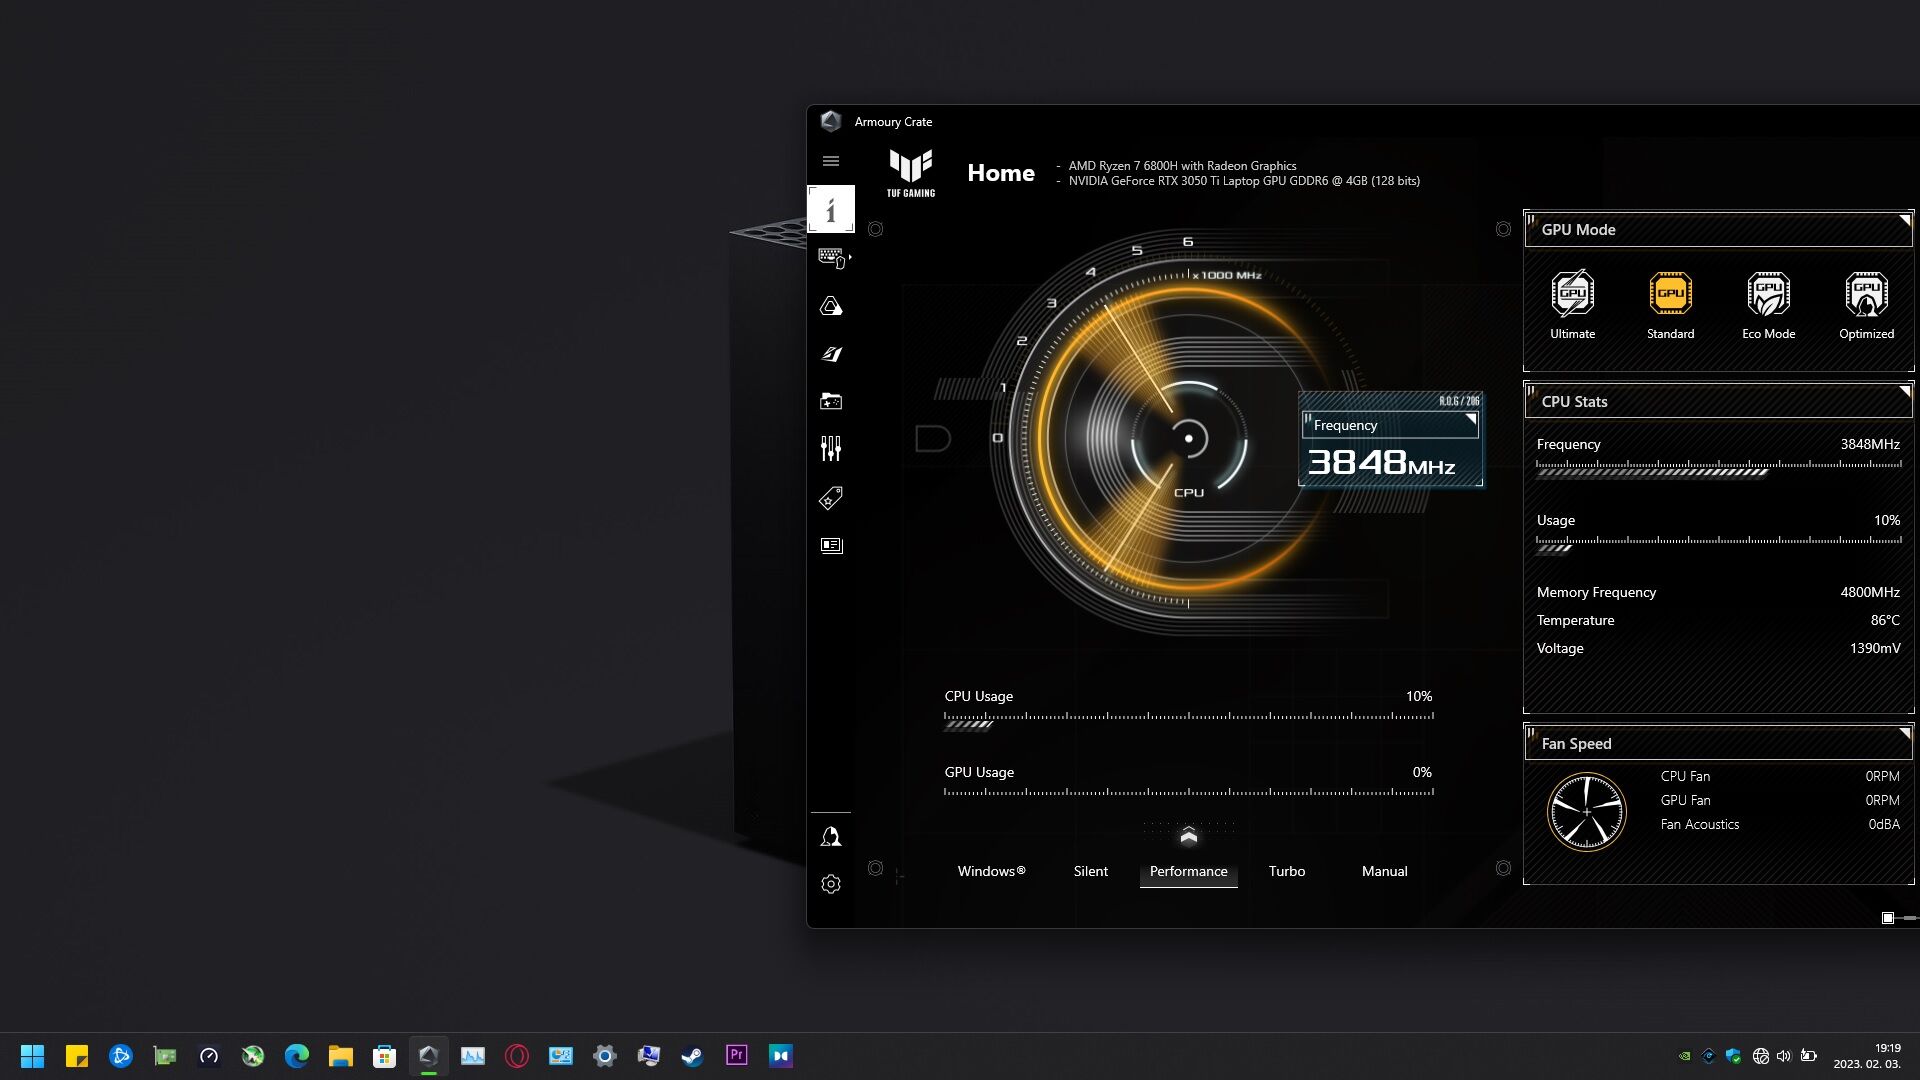
Task: Open Windows Settings gear on taskbar
Action: (x=605, y=1056)
